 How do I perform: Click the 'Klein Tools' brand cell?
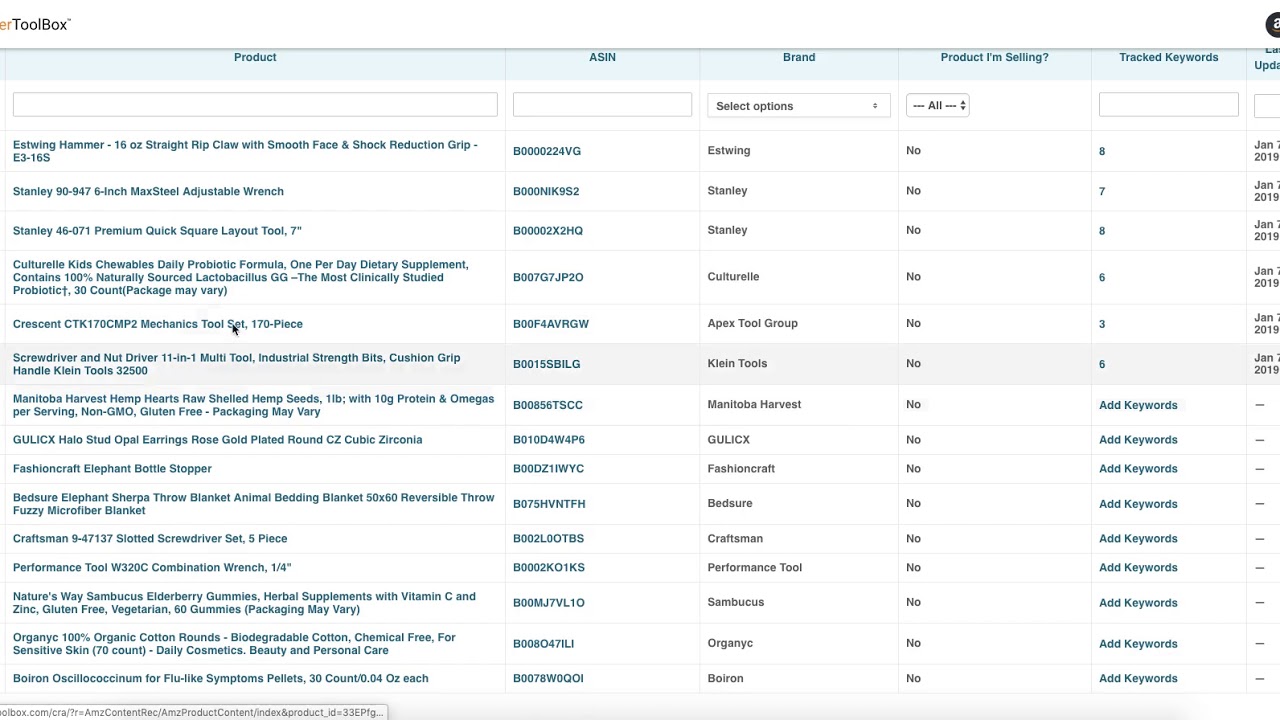(737, 363)
